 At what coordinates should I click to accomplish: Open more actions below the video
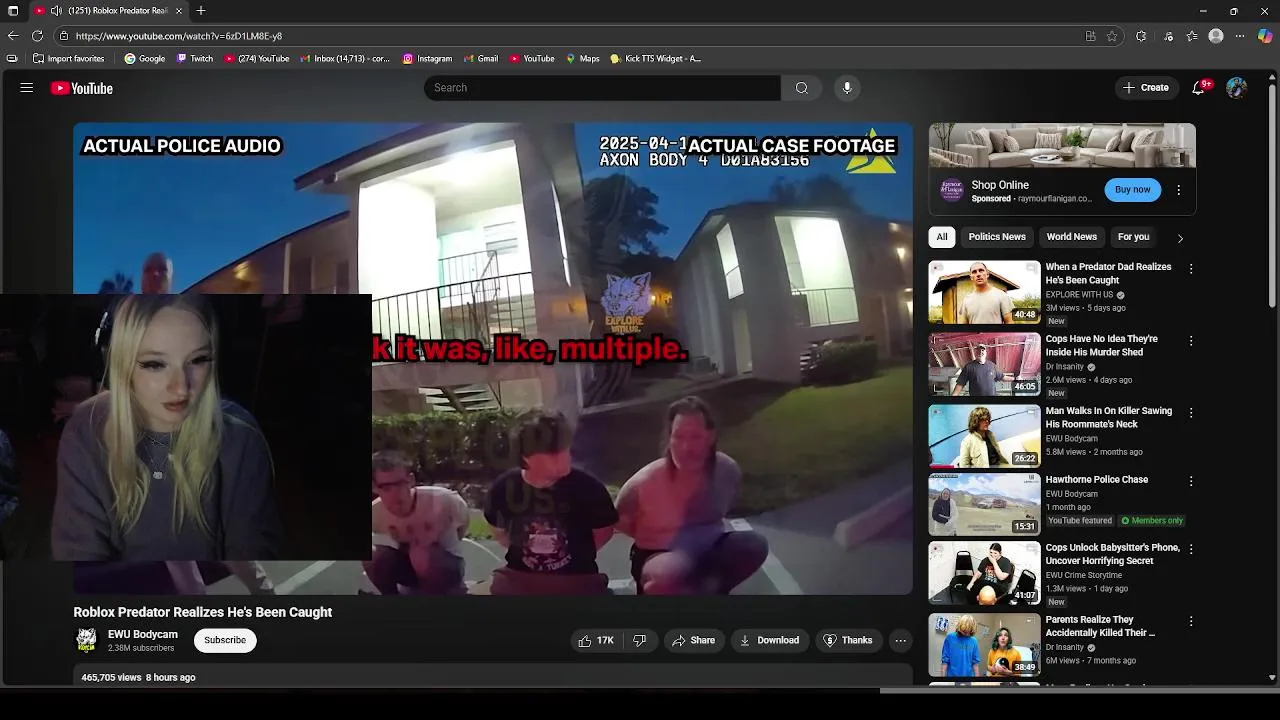coord(901,640)
